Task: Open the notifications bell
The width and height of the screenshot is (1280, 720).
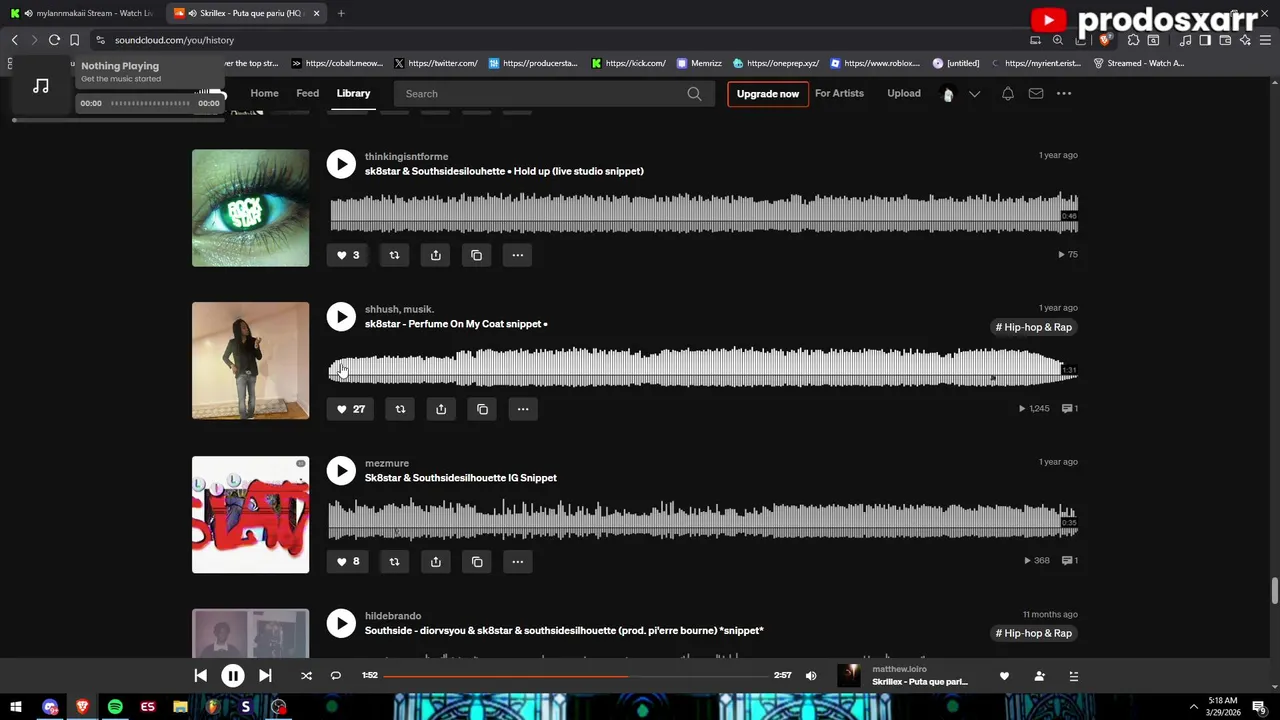Action: coord(1008,94)
